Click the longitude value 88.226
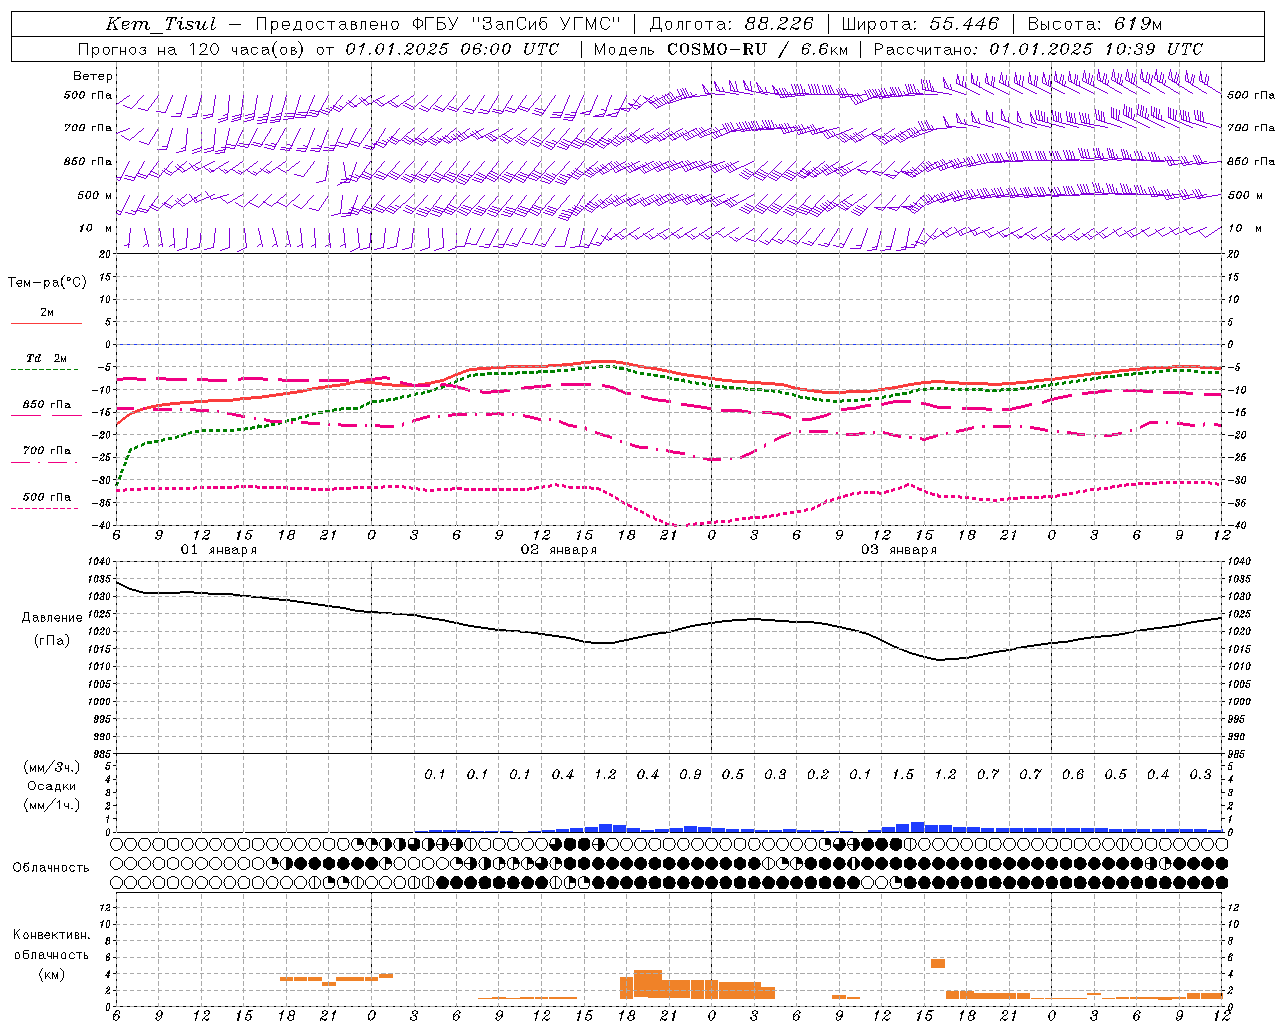Screen dimensions: 1280x1024 click(x=779, y=24)
